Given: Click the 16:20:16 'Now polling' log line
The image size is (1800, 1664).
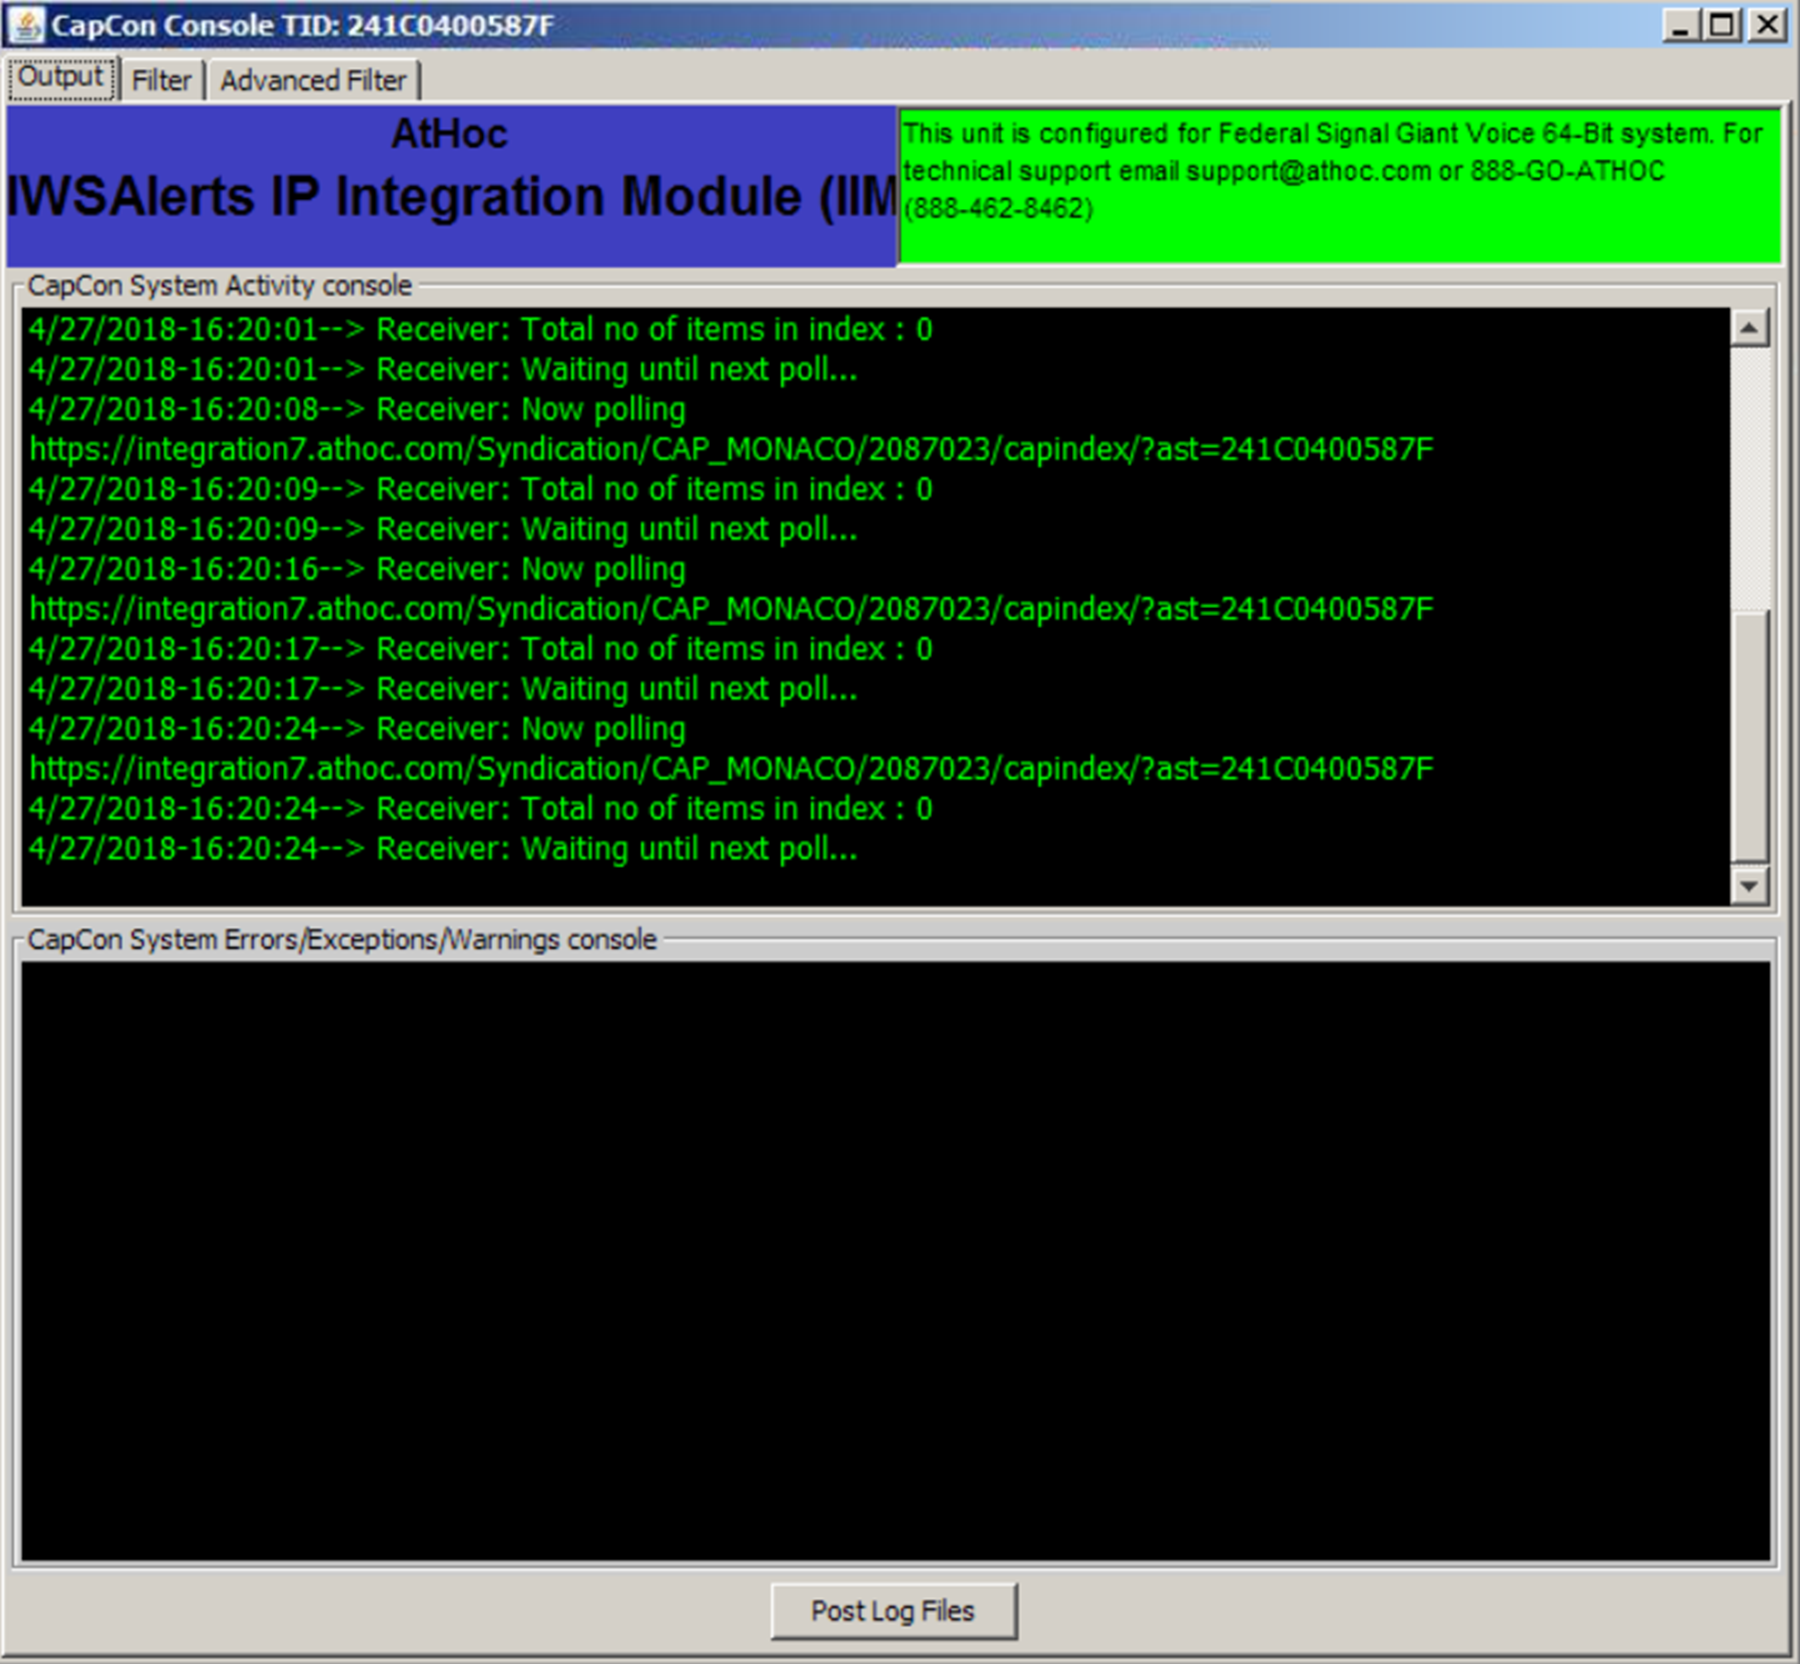Looking at the screenshot, I should tap(357, 569).
